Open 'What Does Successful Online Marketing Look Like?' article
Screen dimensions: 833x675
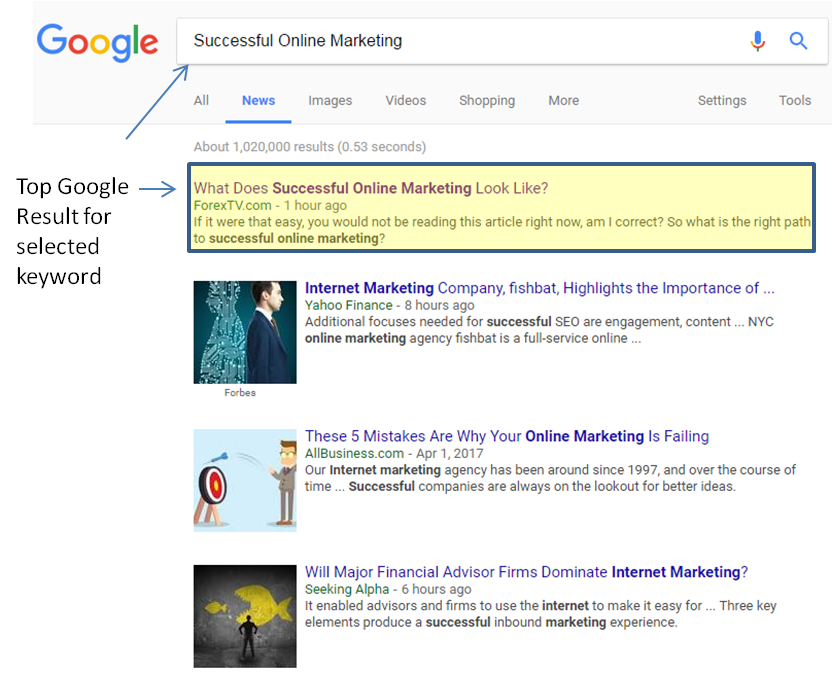pos(371,188)
